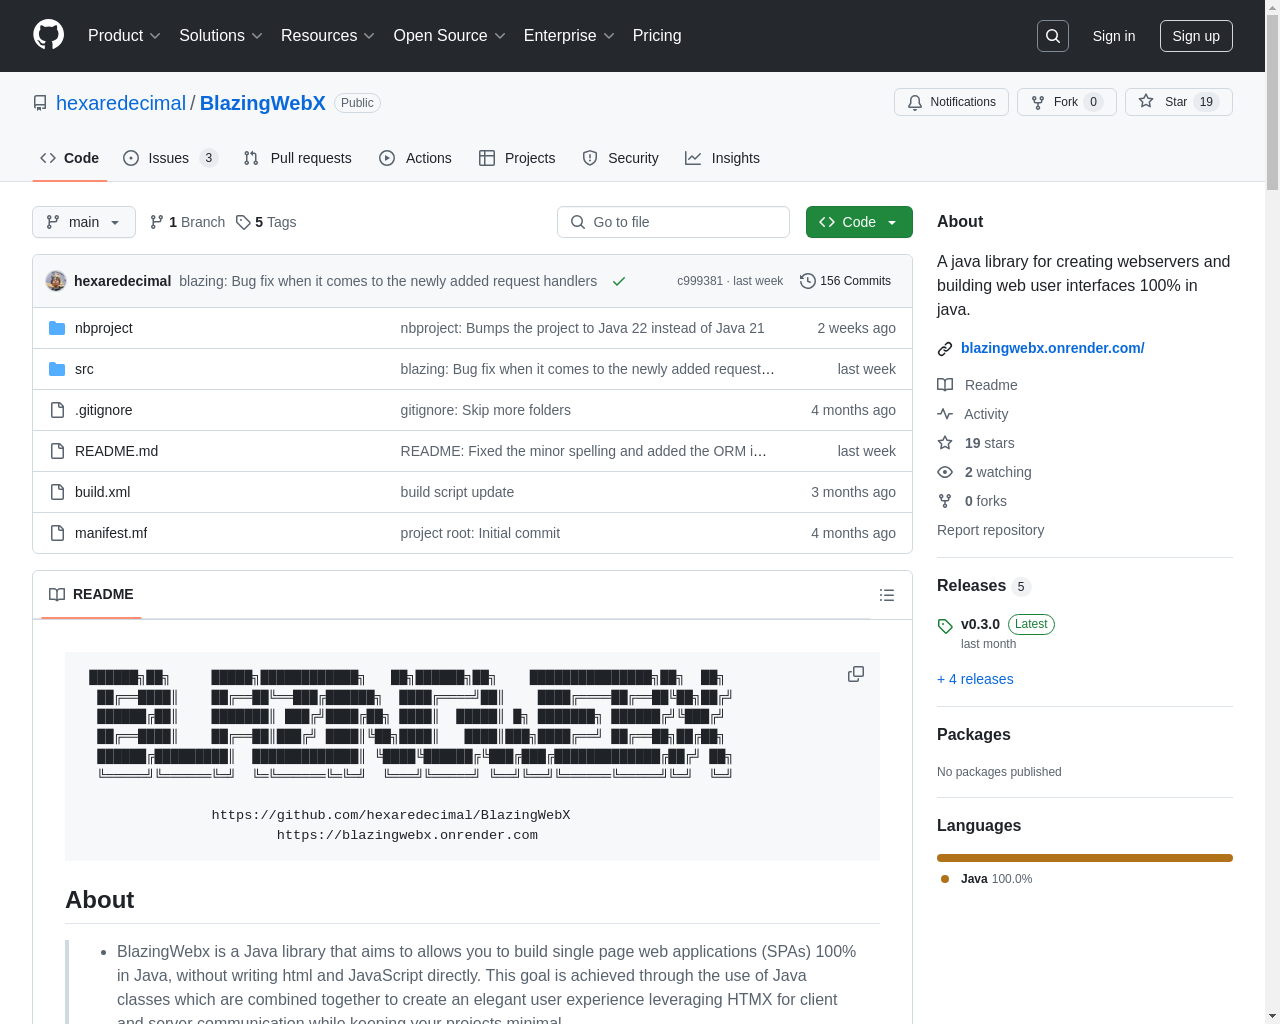Select the README tab
Image resolution: width=1280 pixels, height=1024 pixels.
click(91, 594)
